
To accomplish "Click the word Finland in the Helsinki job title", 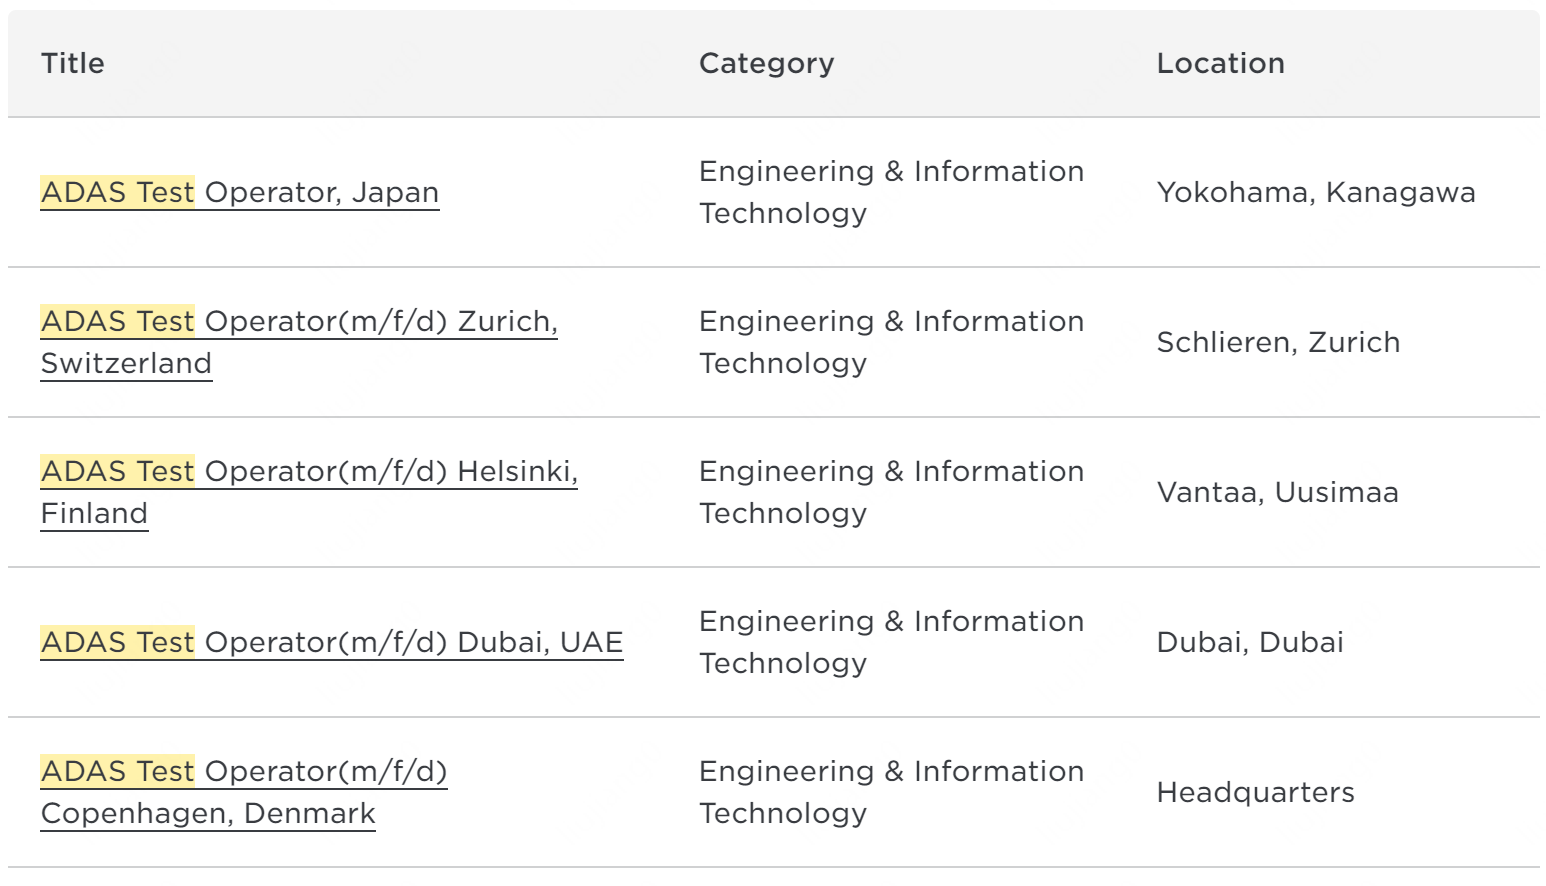I will (94, 513).
